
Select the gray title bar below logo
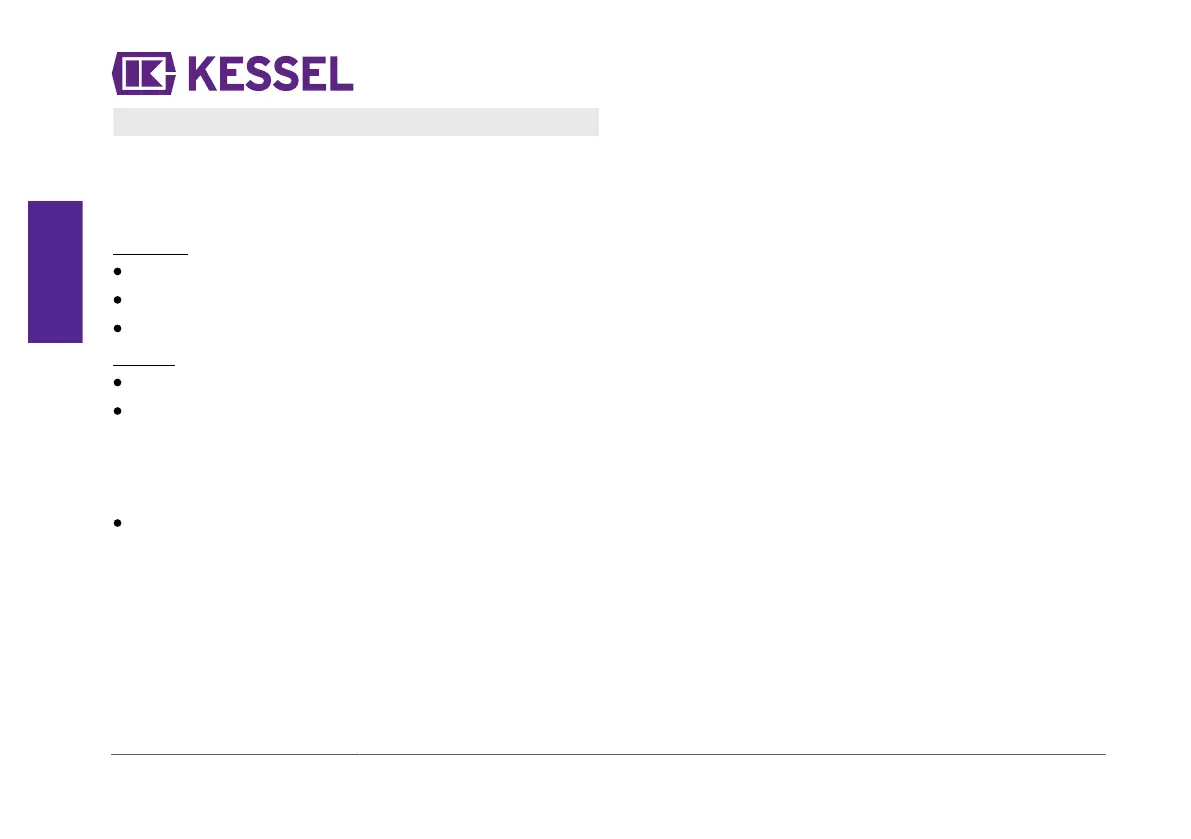(355, 121)
